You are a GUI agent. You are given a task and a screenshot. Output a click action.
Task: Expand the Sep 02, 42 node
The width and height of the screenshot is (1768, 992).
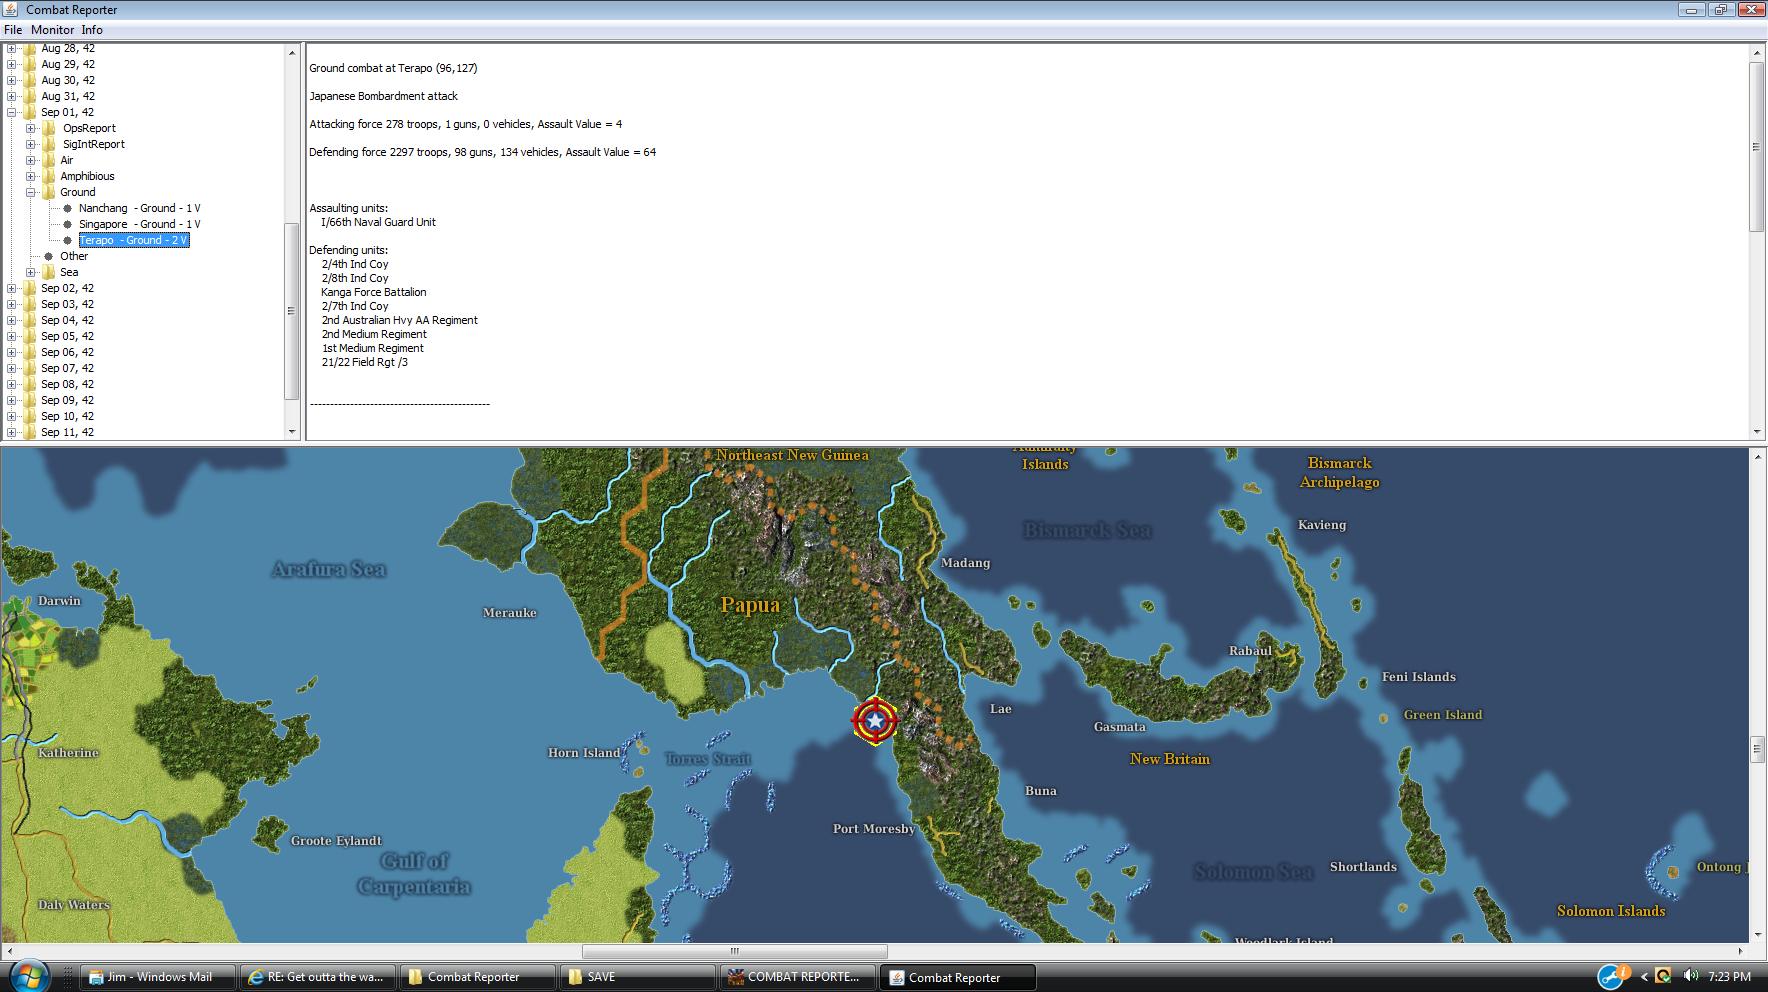[12, 288]
